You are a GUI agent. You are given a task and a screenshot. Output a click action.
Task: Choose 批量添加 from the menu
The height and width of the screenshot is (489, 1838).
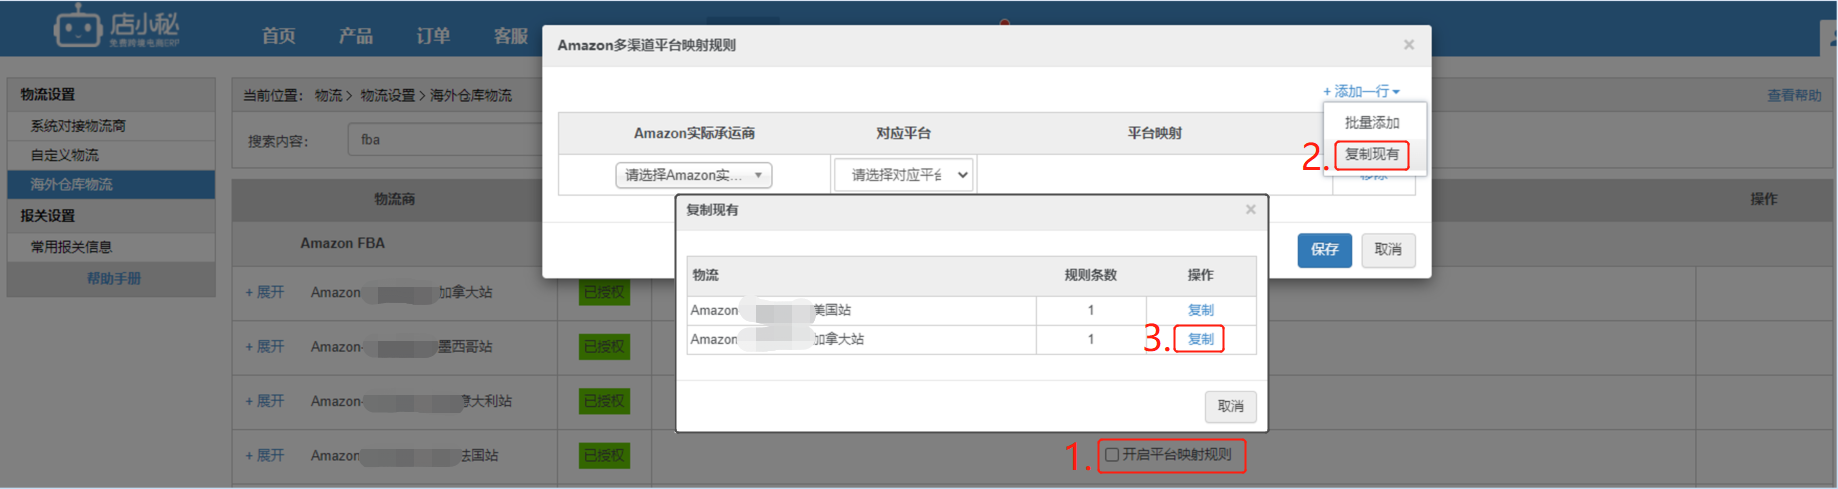tap(1372, 122)
